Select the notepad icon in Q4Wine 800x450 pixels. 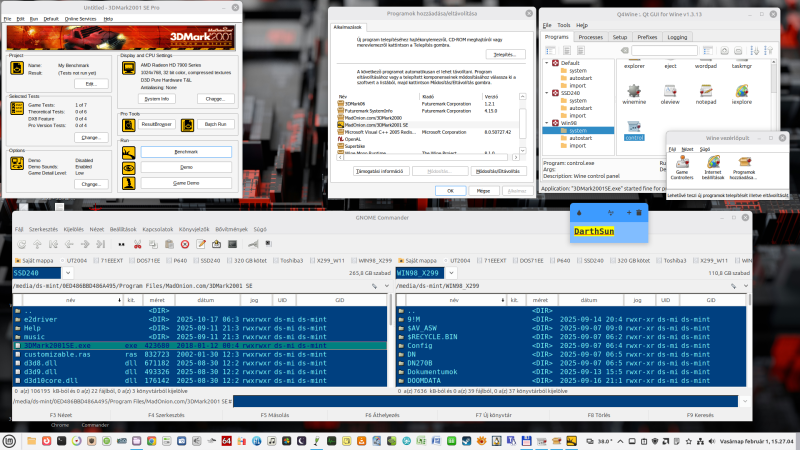click(x=706, y=95)
